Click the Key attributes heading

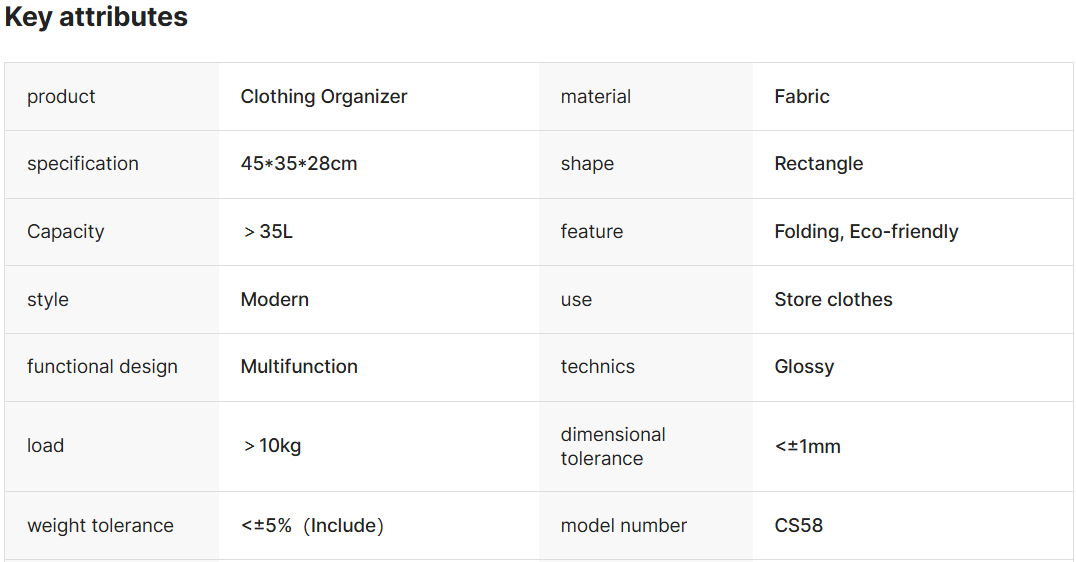coord(96,17)
